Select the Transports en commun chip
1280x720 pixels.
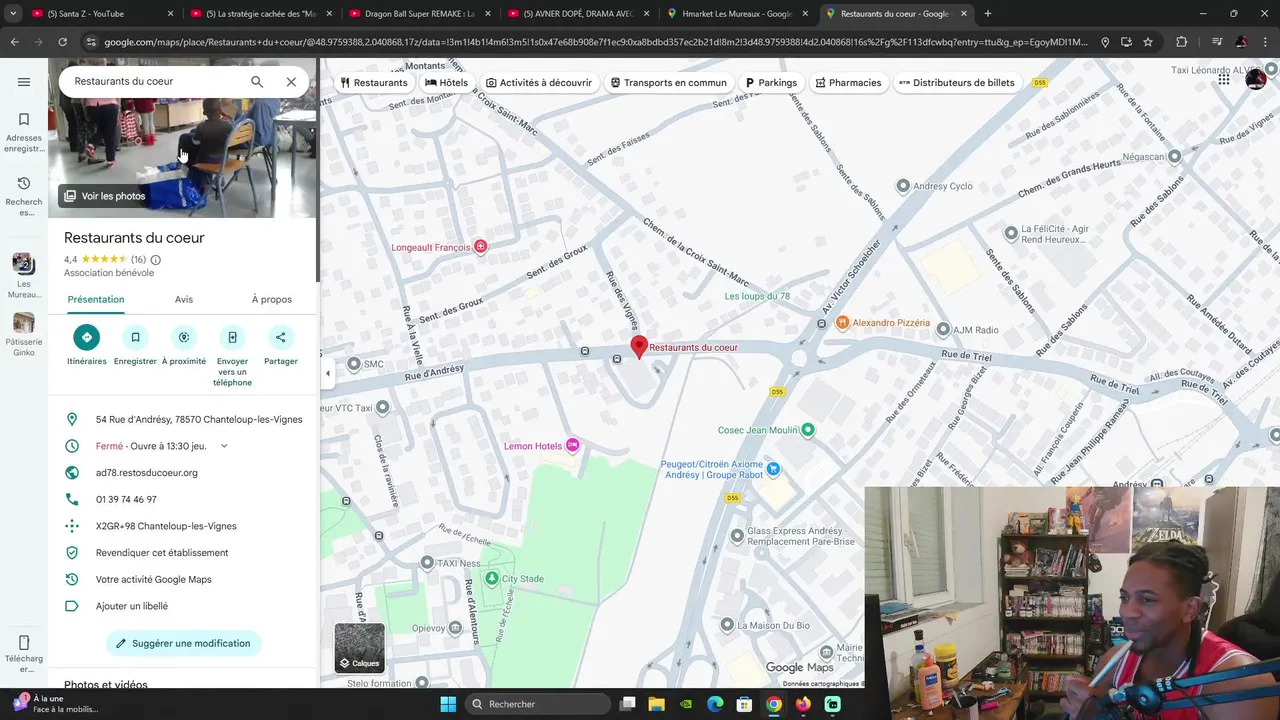coord(669,83)
